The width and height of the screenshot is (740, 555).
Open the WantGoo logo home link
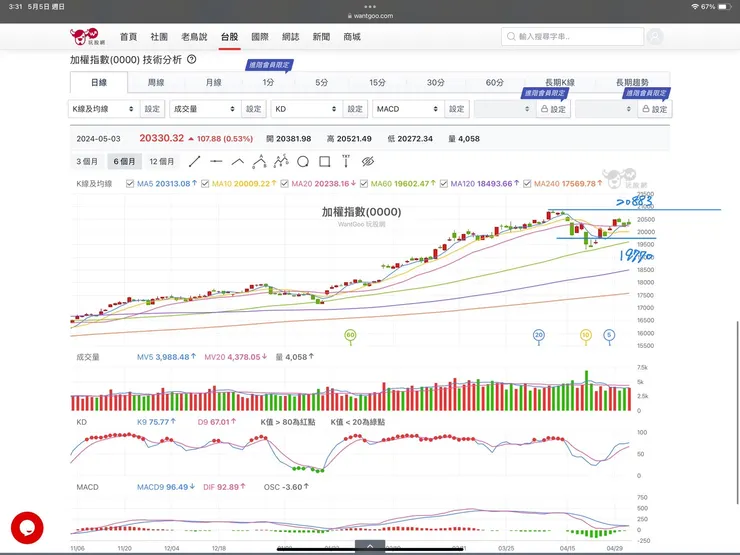pyautogui.click(x=87, y=37)
